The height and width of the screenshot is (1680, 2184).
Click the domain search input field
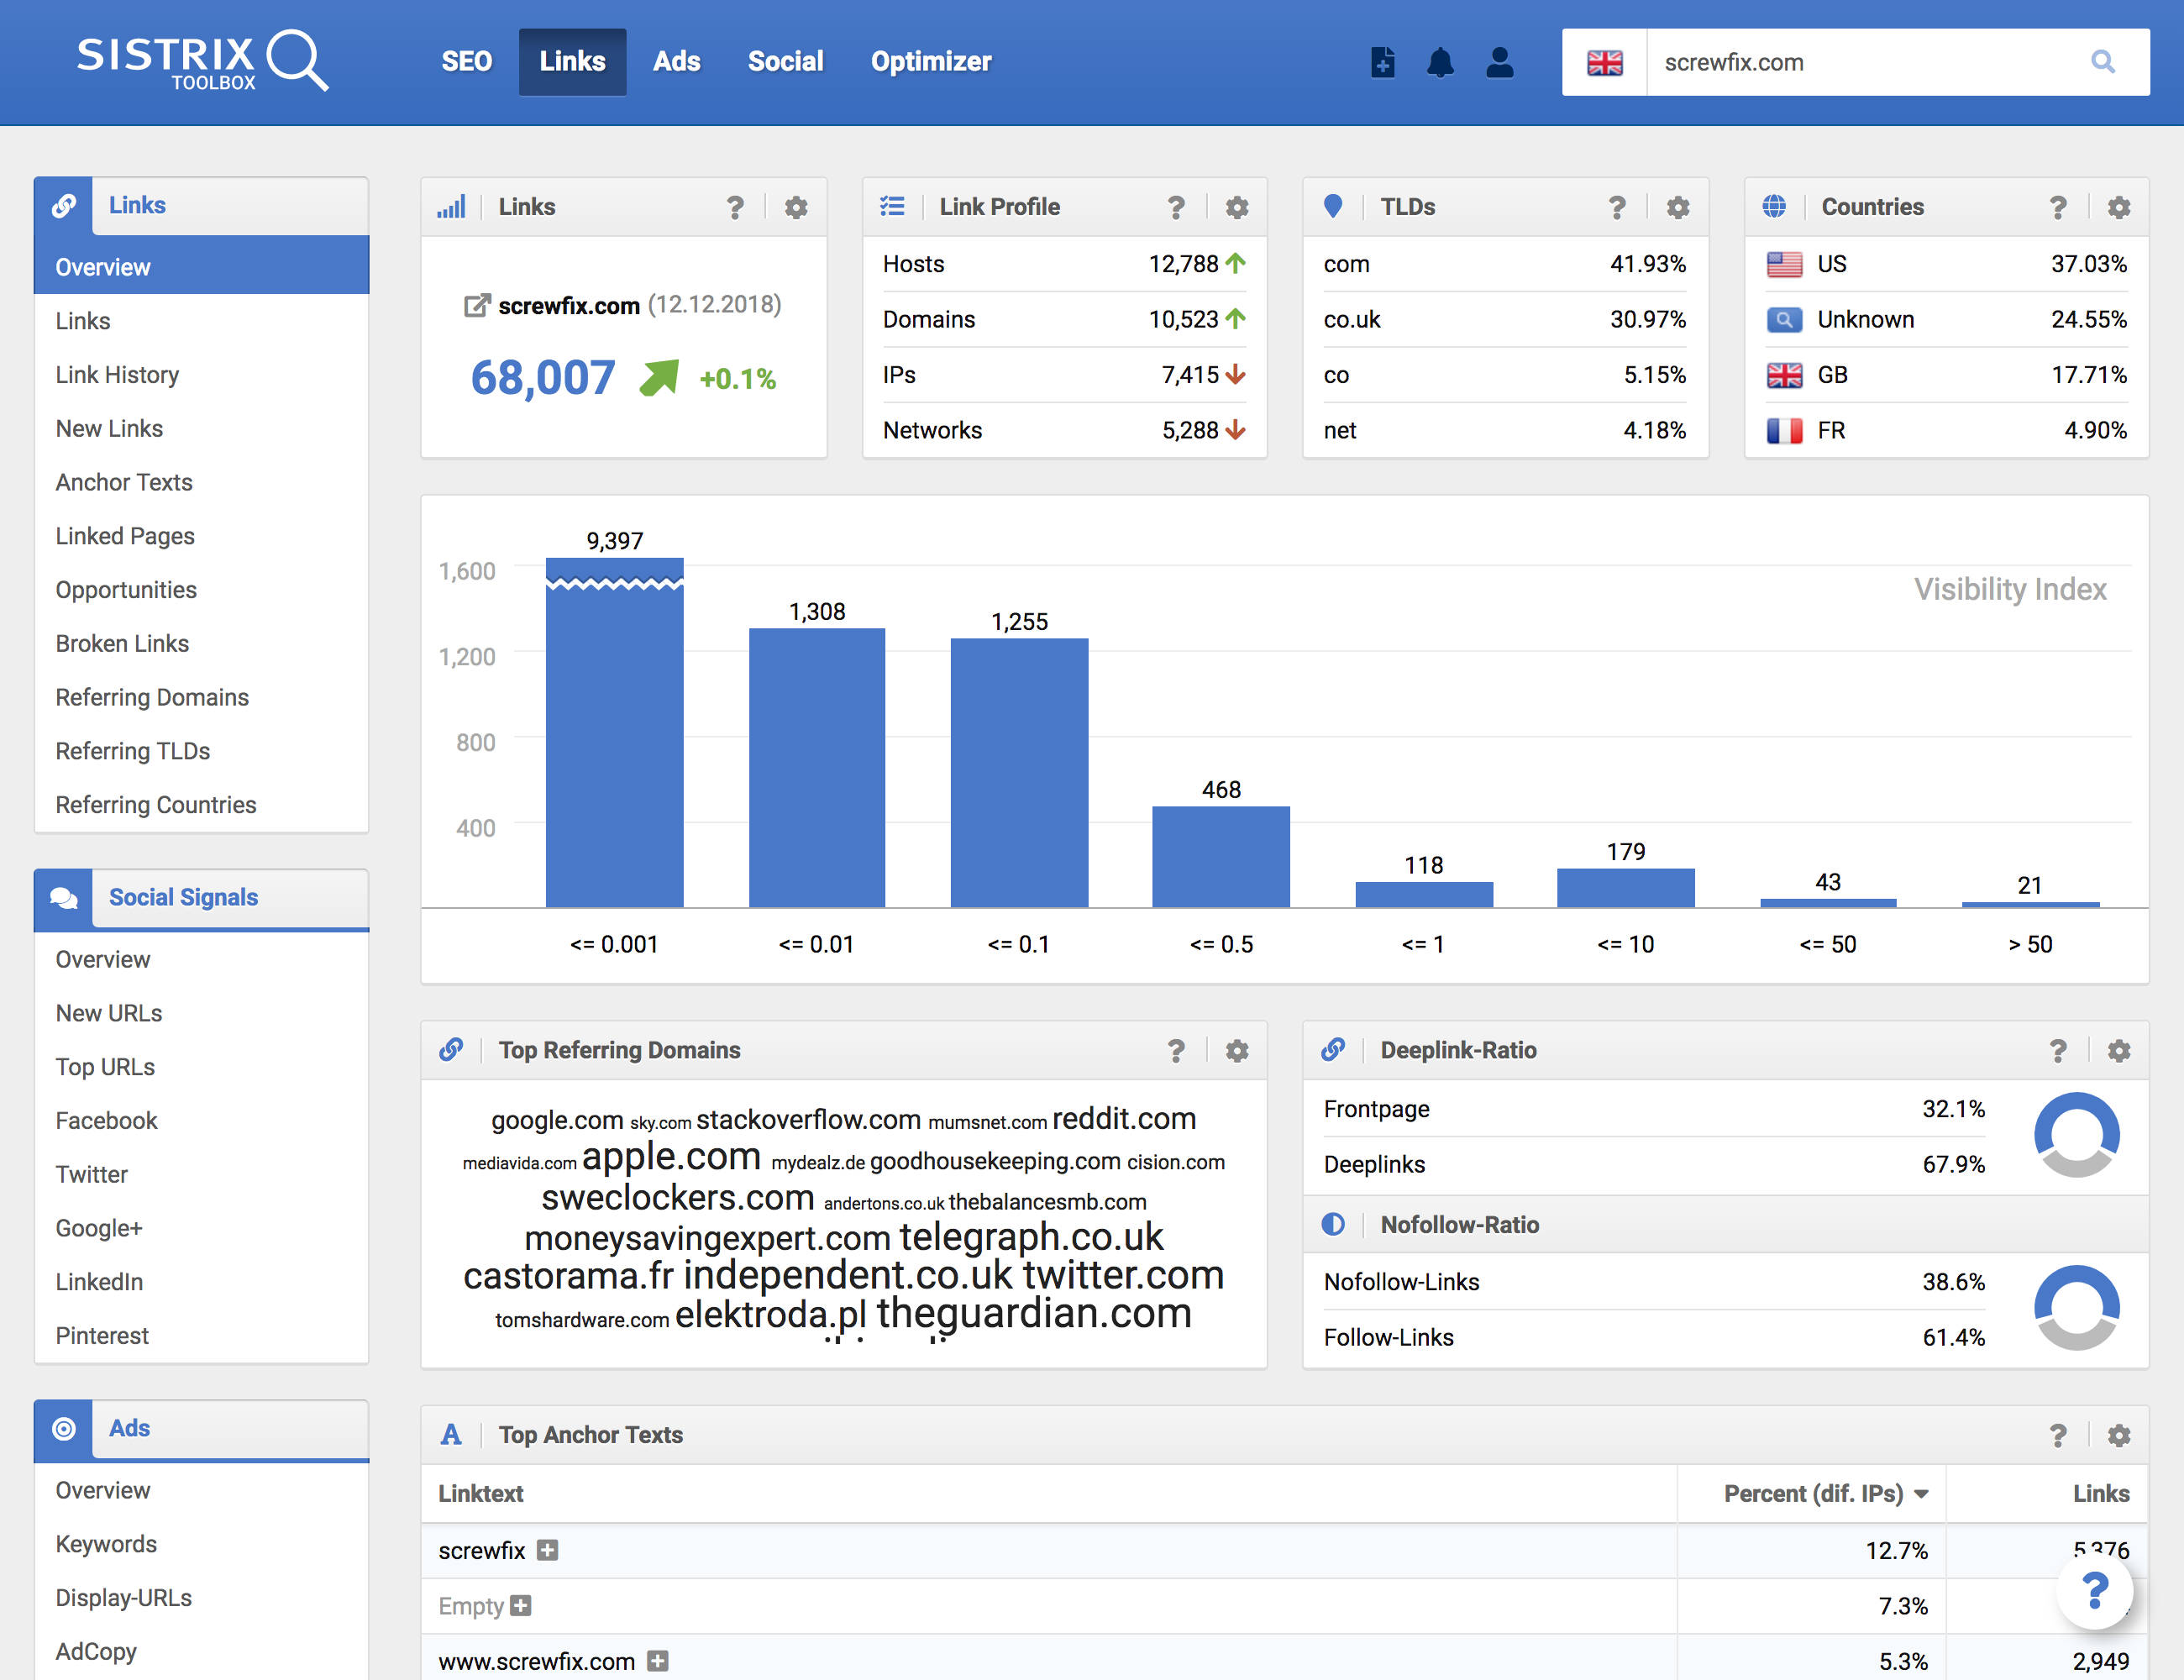click(x=1860, y=62)
